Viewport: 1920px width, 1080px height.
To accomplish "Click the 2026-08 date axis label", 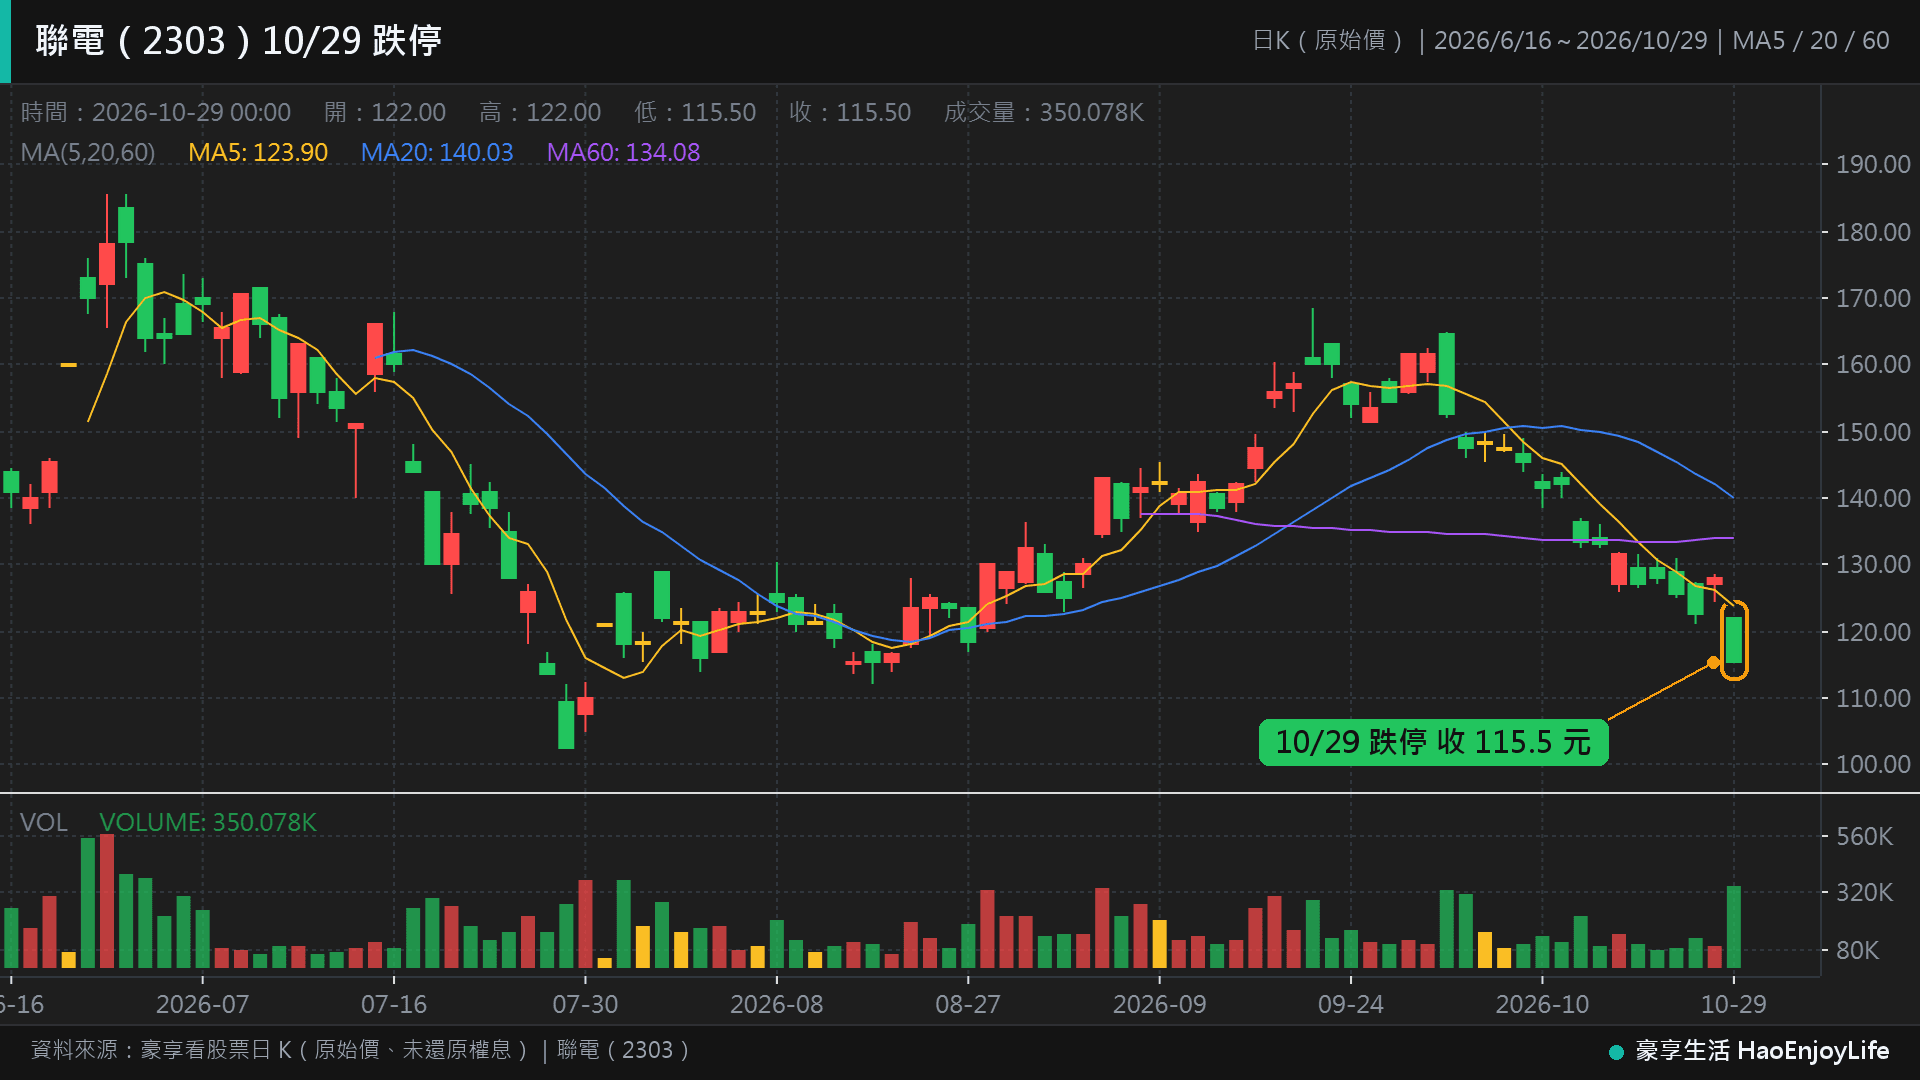I will (x=777, y=1004).
